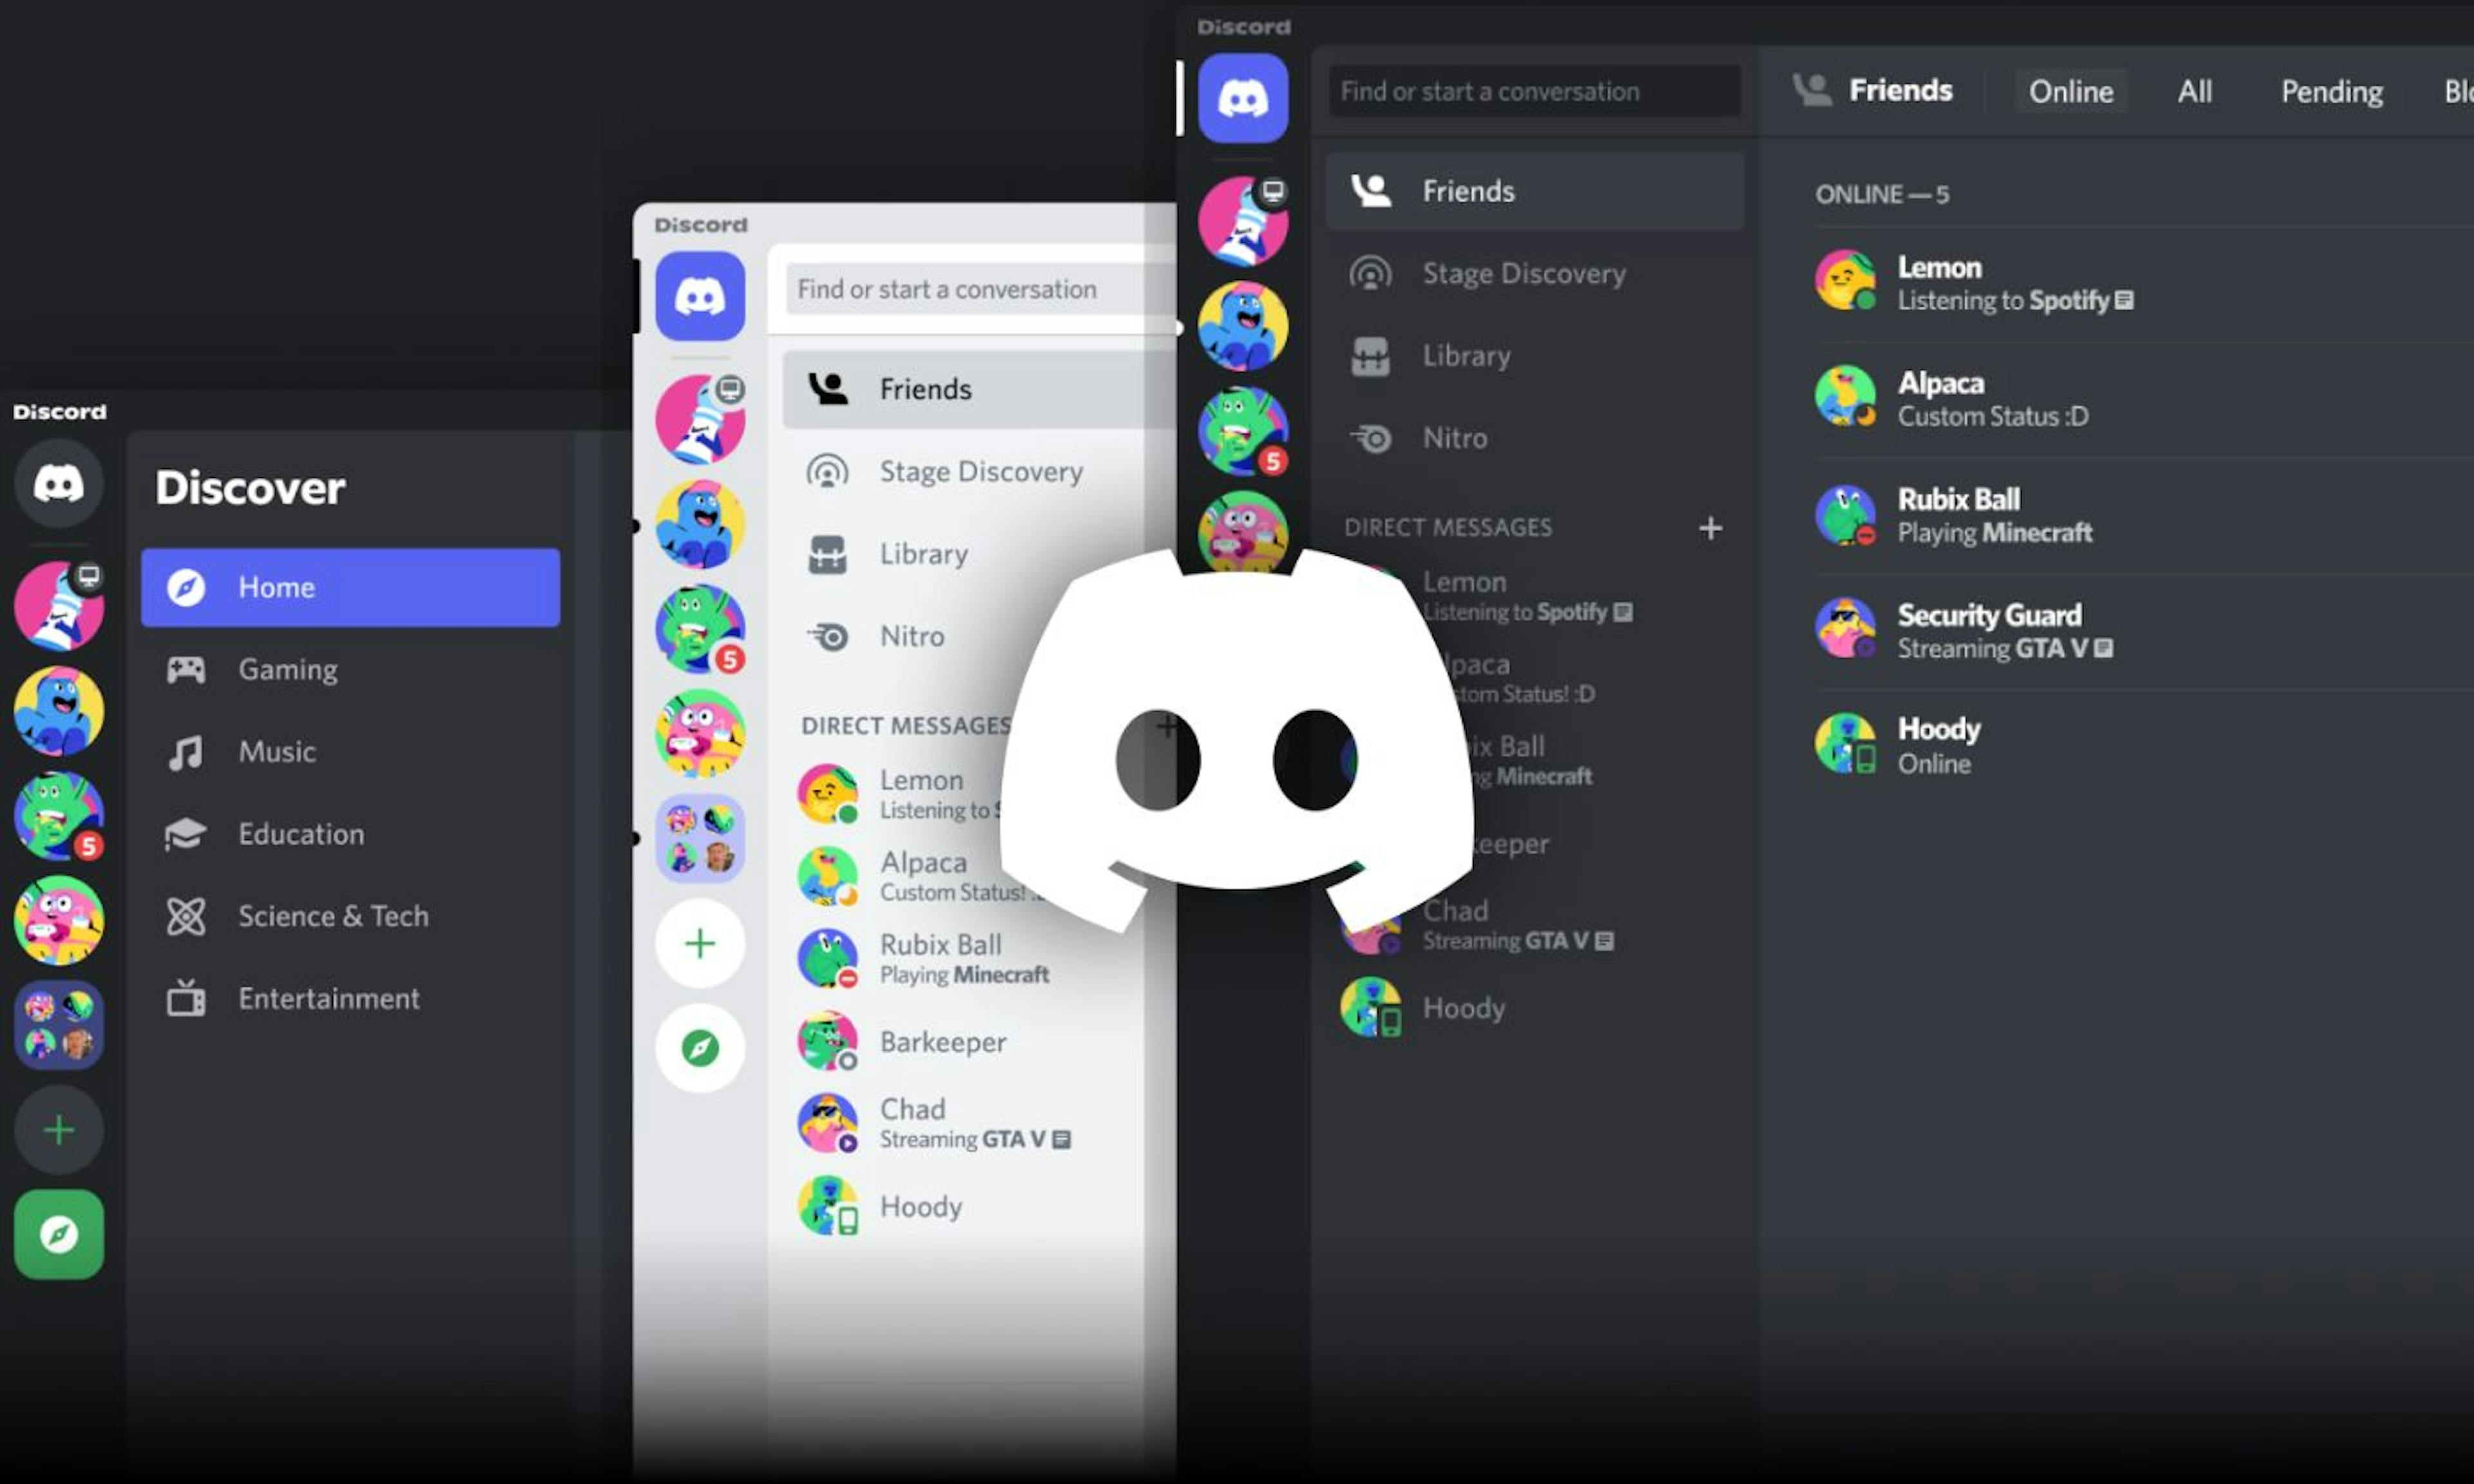
Task: Click the Find or start a conversation search box
Action: pyautogui.click(x=1533, y=91)
